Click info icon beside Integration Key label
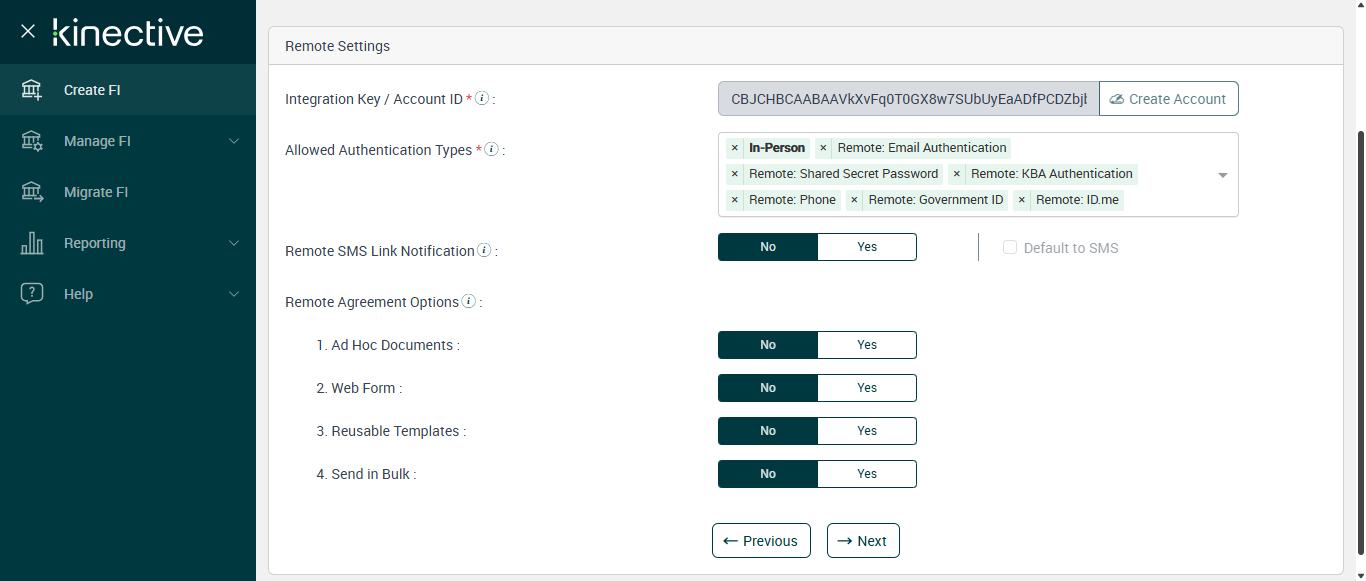The image size is (1366, 581). pyautogui.click(x=482, y=99)
